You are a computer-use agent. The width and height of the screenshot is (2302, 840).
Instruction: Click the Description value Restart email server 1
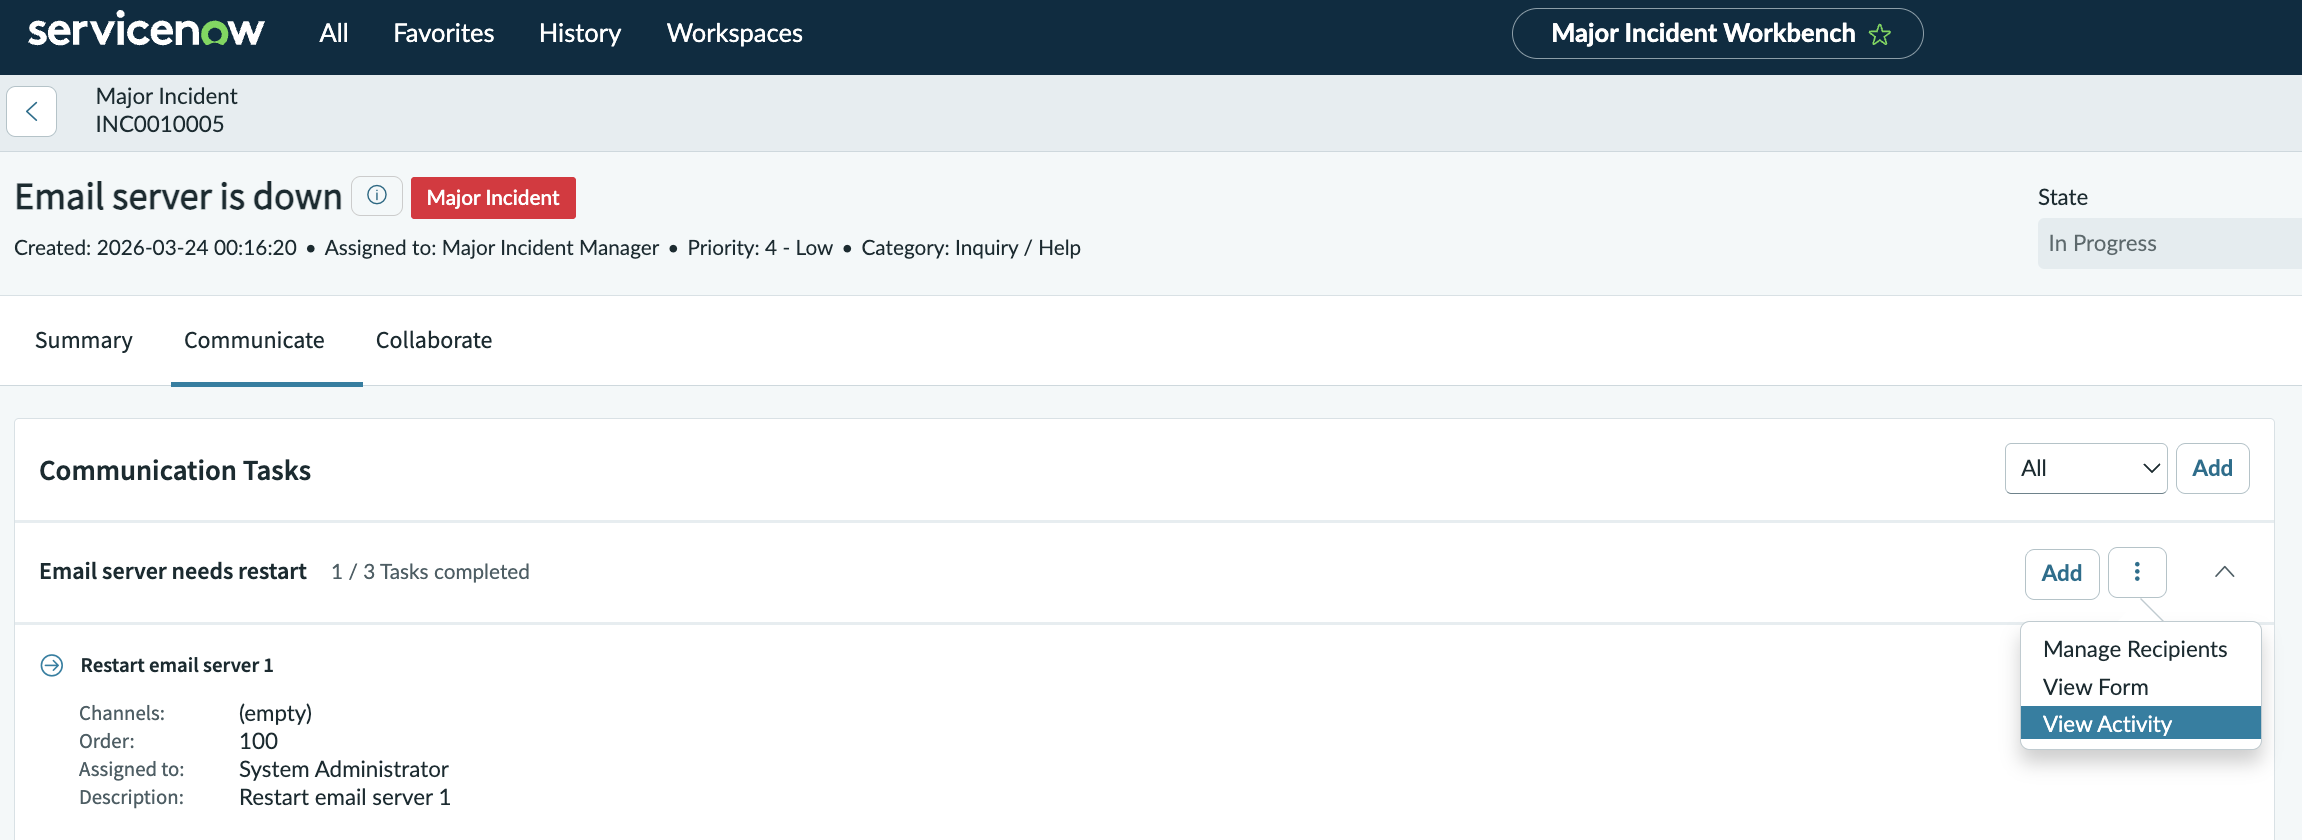345,797
